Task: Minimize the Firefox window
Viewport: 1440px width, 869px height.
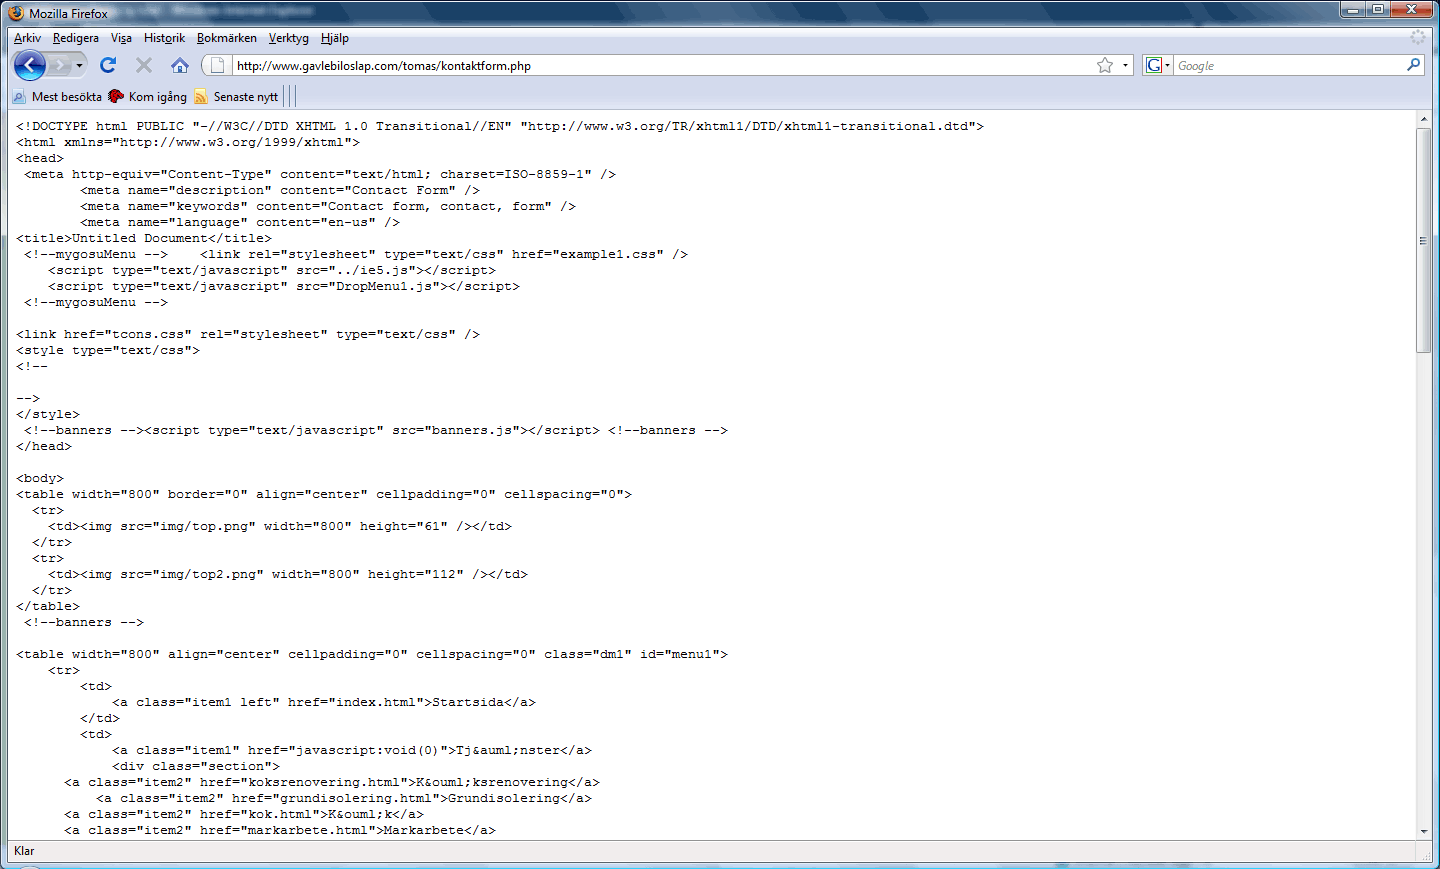Action: point(1352,10)
